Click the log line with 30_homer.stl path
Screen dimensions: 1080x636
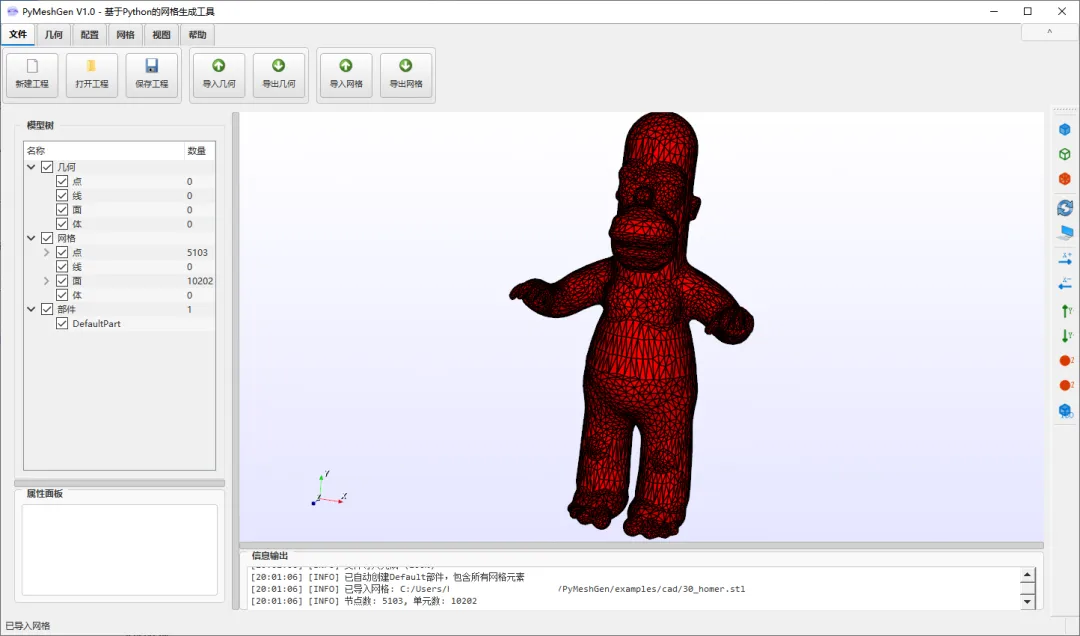click(498, 589)
